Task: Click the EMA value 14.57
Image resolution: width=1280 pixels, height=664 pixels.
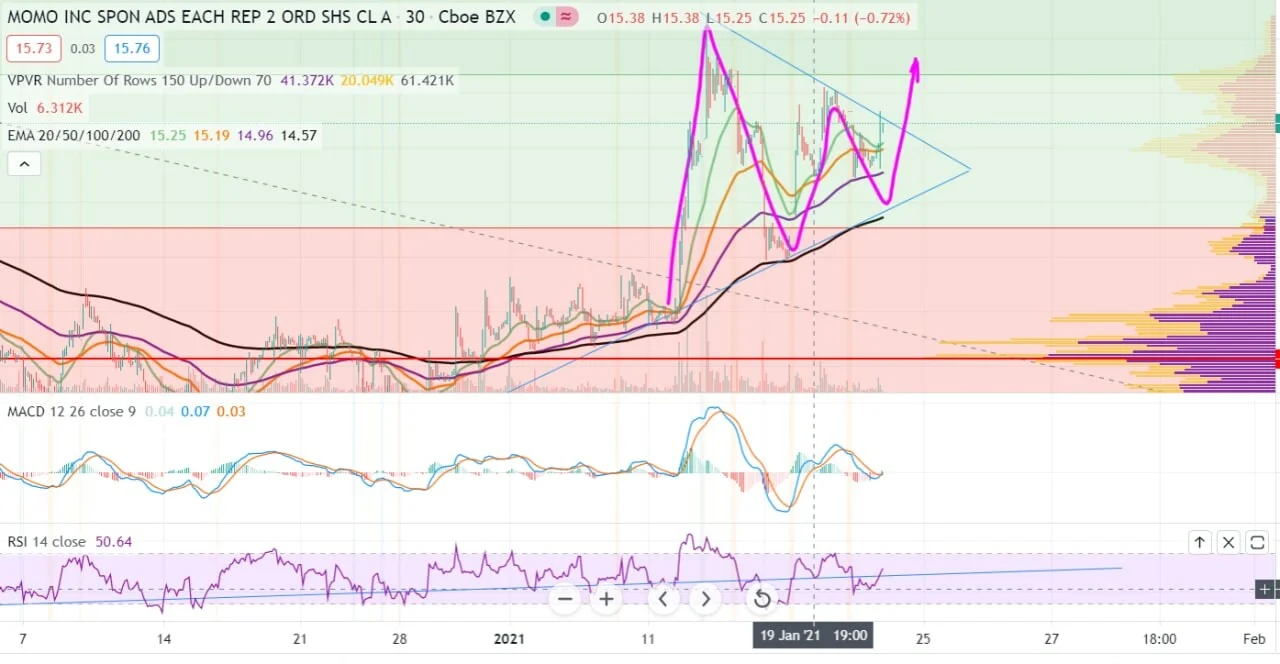Action: pyautogui.click(x=300, y=135)
